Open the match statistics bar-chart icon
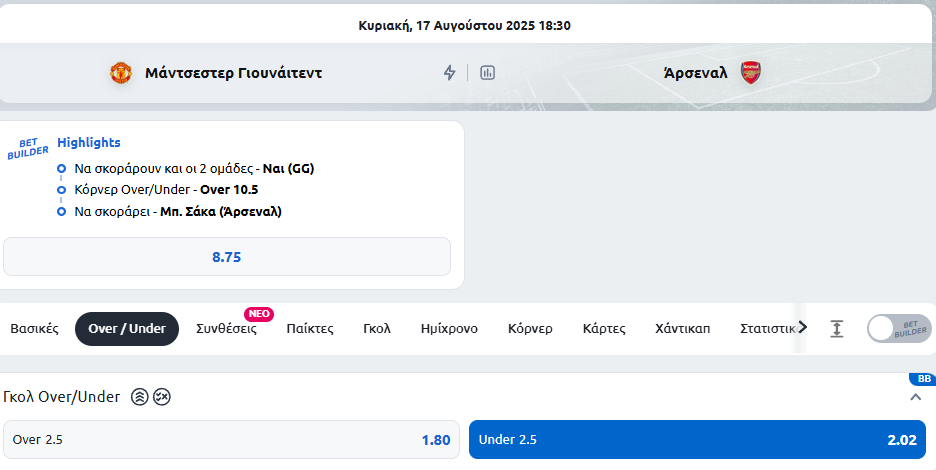Image resolution: width=936 pixels, height=470 pixels. [488, 73]
